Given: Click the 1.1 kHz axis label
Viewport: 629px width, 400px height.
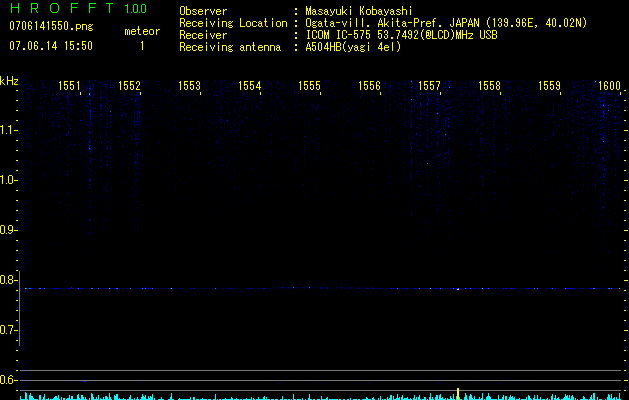Looking at the screenshot, I should point(6,130).
